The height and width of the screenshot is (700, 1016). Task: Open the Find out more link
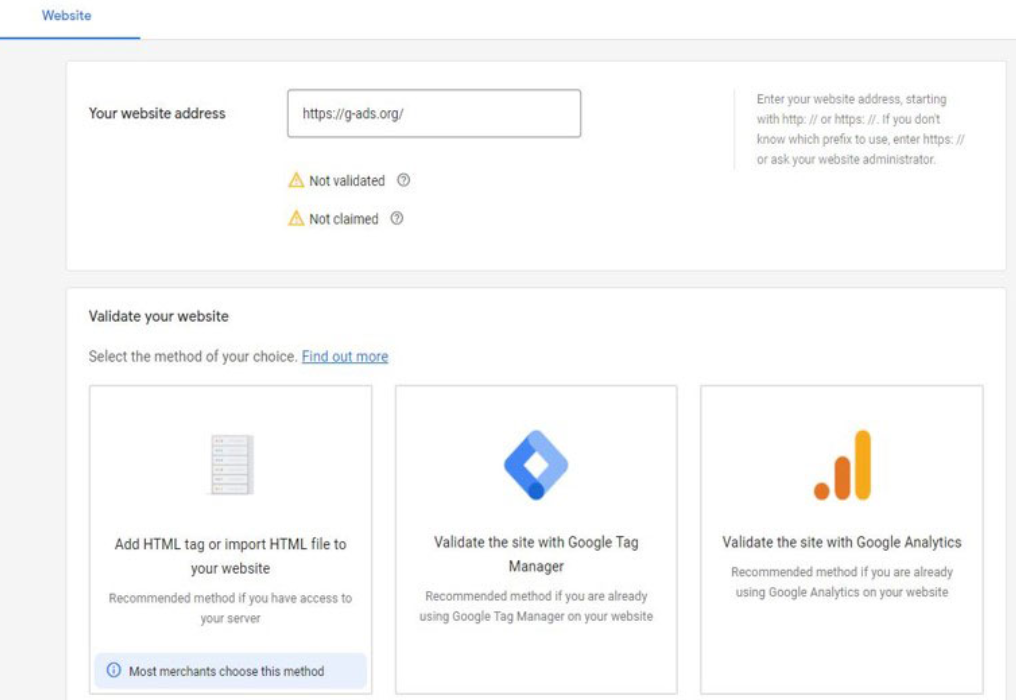pos(345,357)
